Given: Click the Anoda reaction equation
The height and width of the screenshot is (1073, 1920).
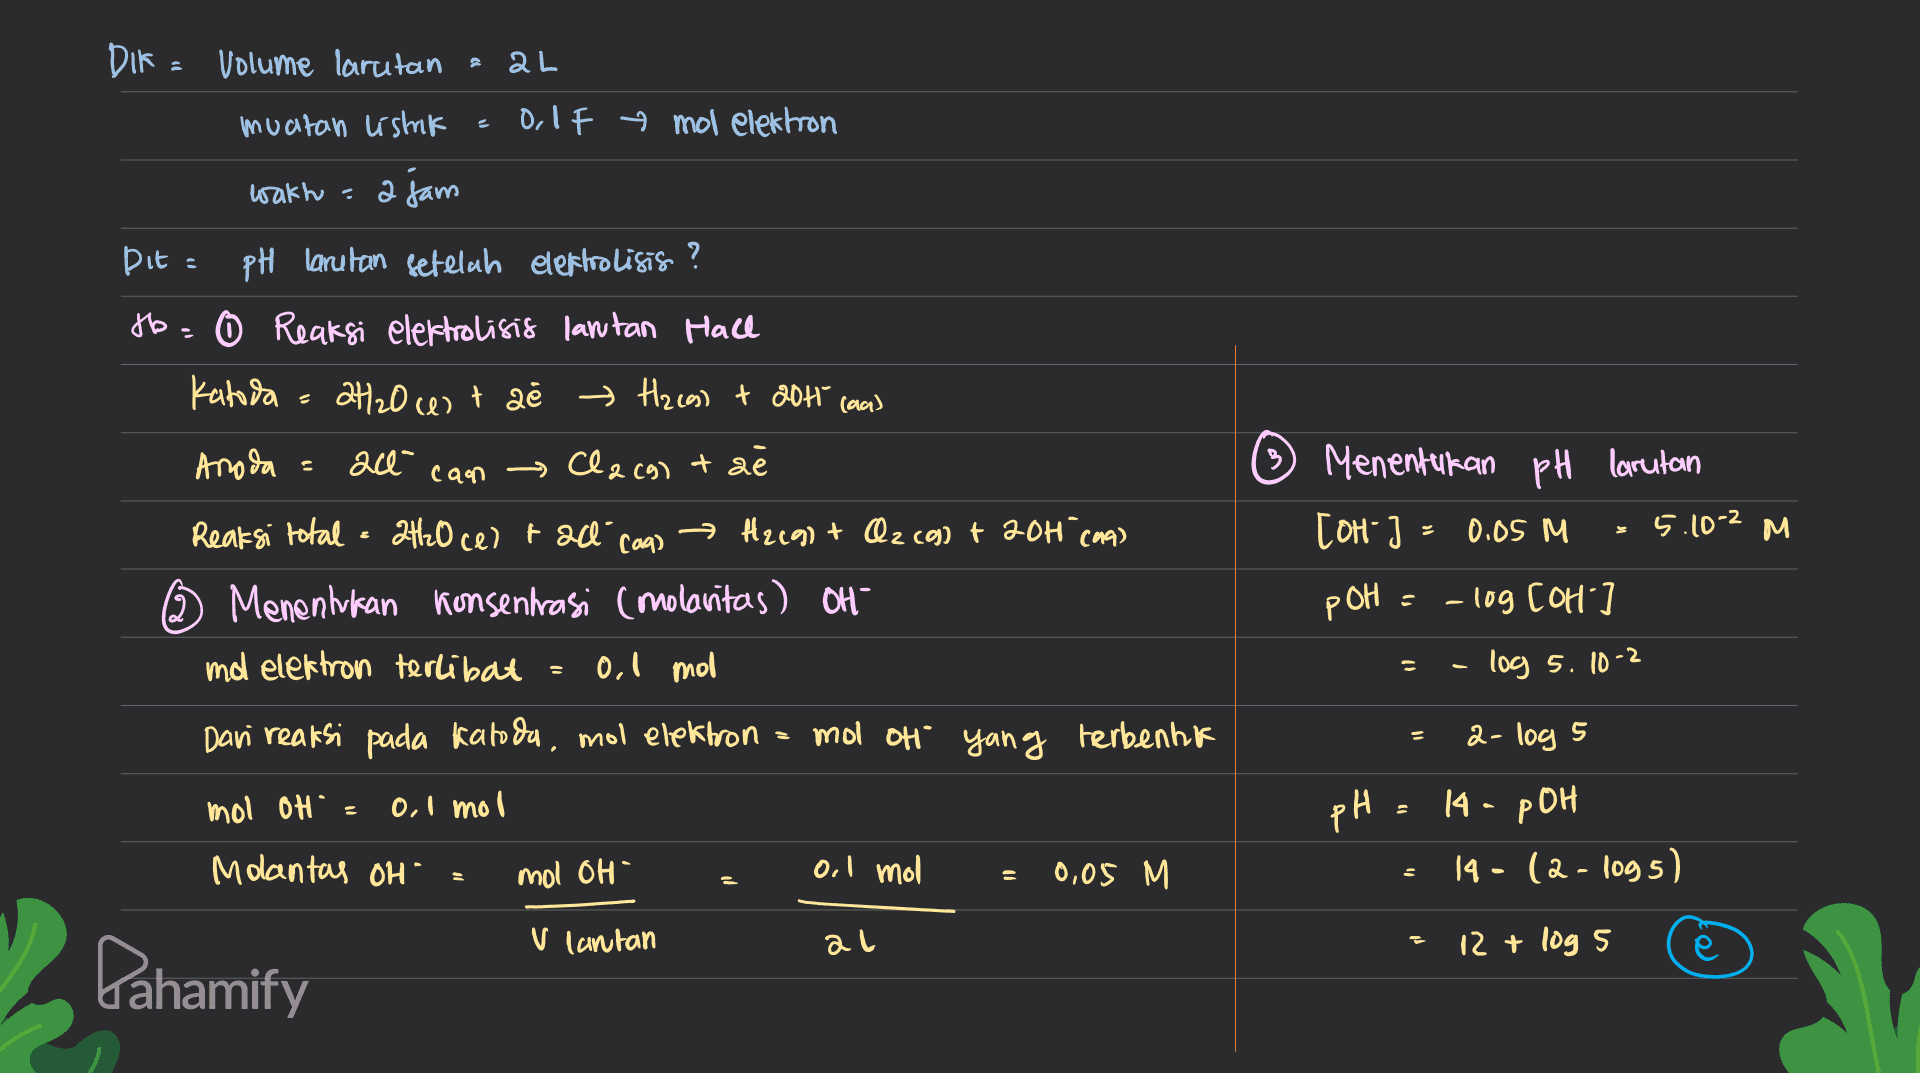Looking at the screenshot, I should 481,466.
